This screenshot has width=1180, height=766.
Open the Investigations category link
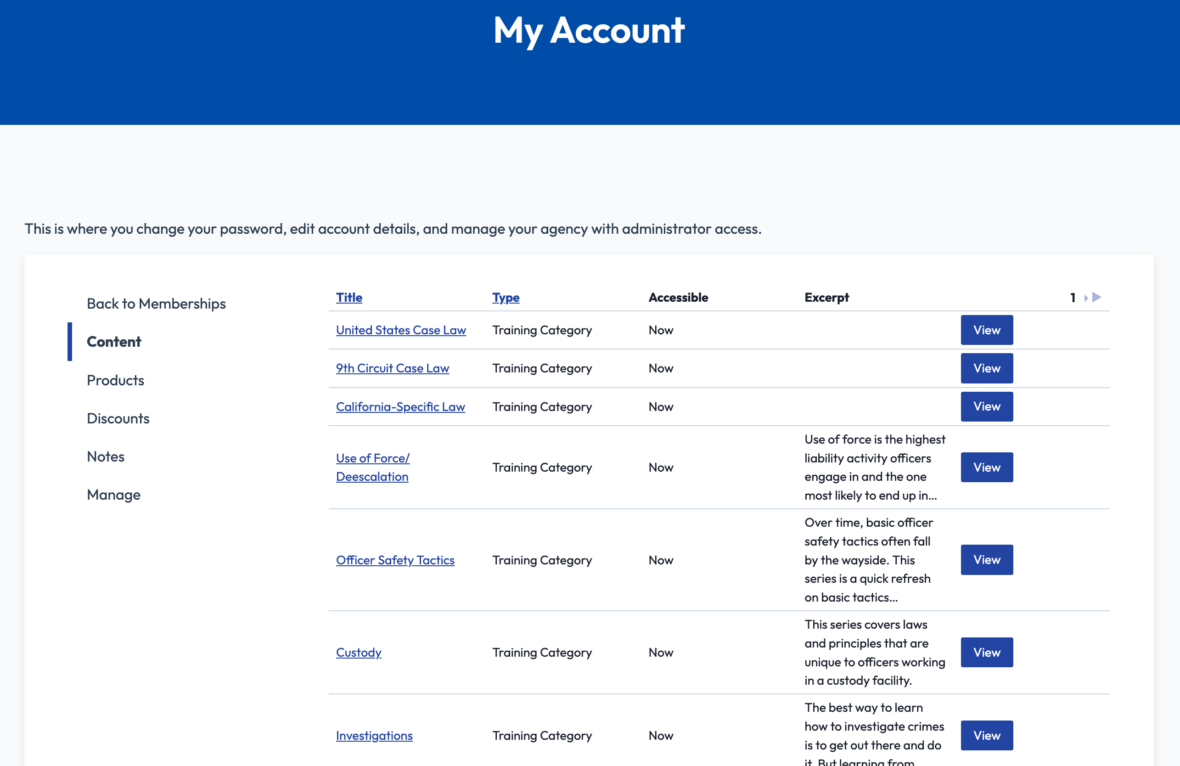(x=374, y=735)
